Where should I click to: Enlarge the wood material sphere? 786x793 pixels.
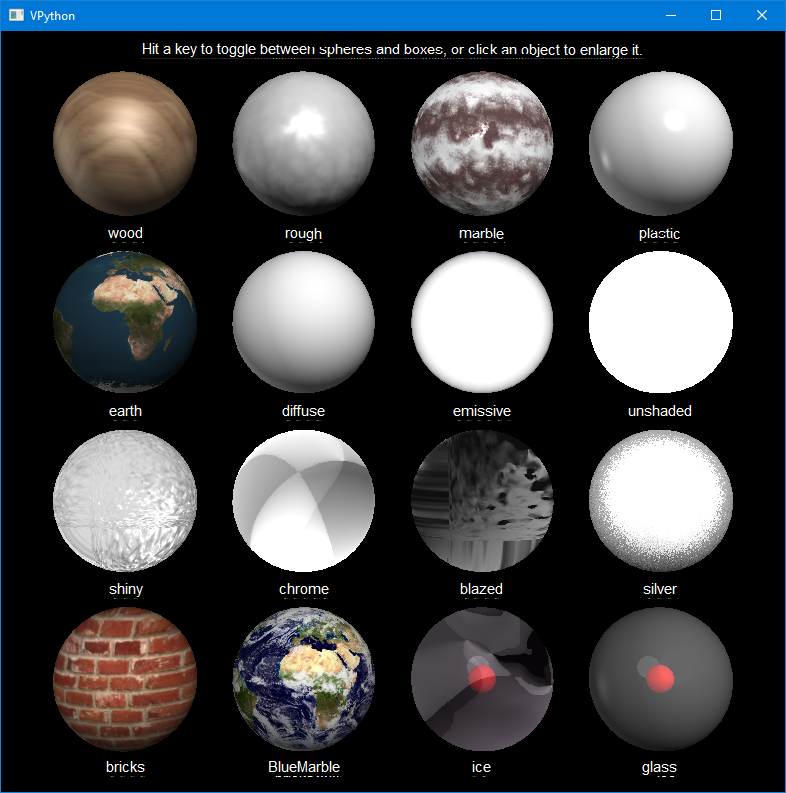pyautogui.click(x=125, y=144)
